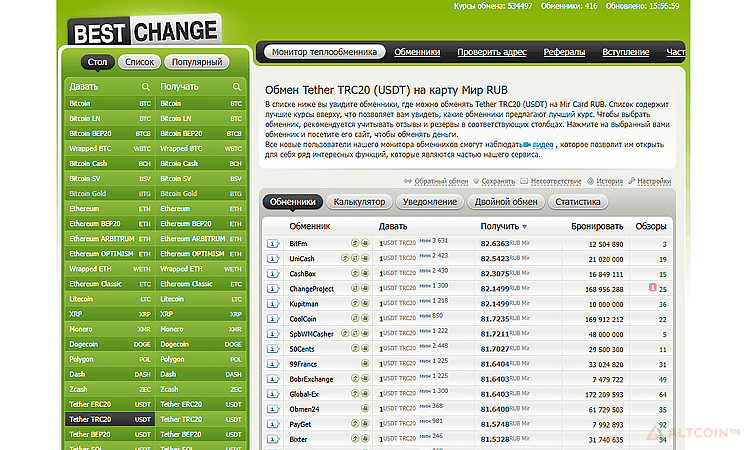
Task: Open the UniCash exchanger info icon
Action: [273, 259]
